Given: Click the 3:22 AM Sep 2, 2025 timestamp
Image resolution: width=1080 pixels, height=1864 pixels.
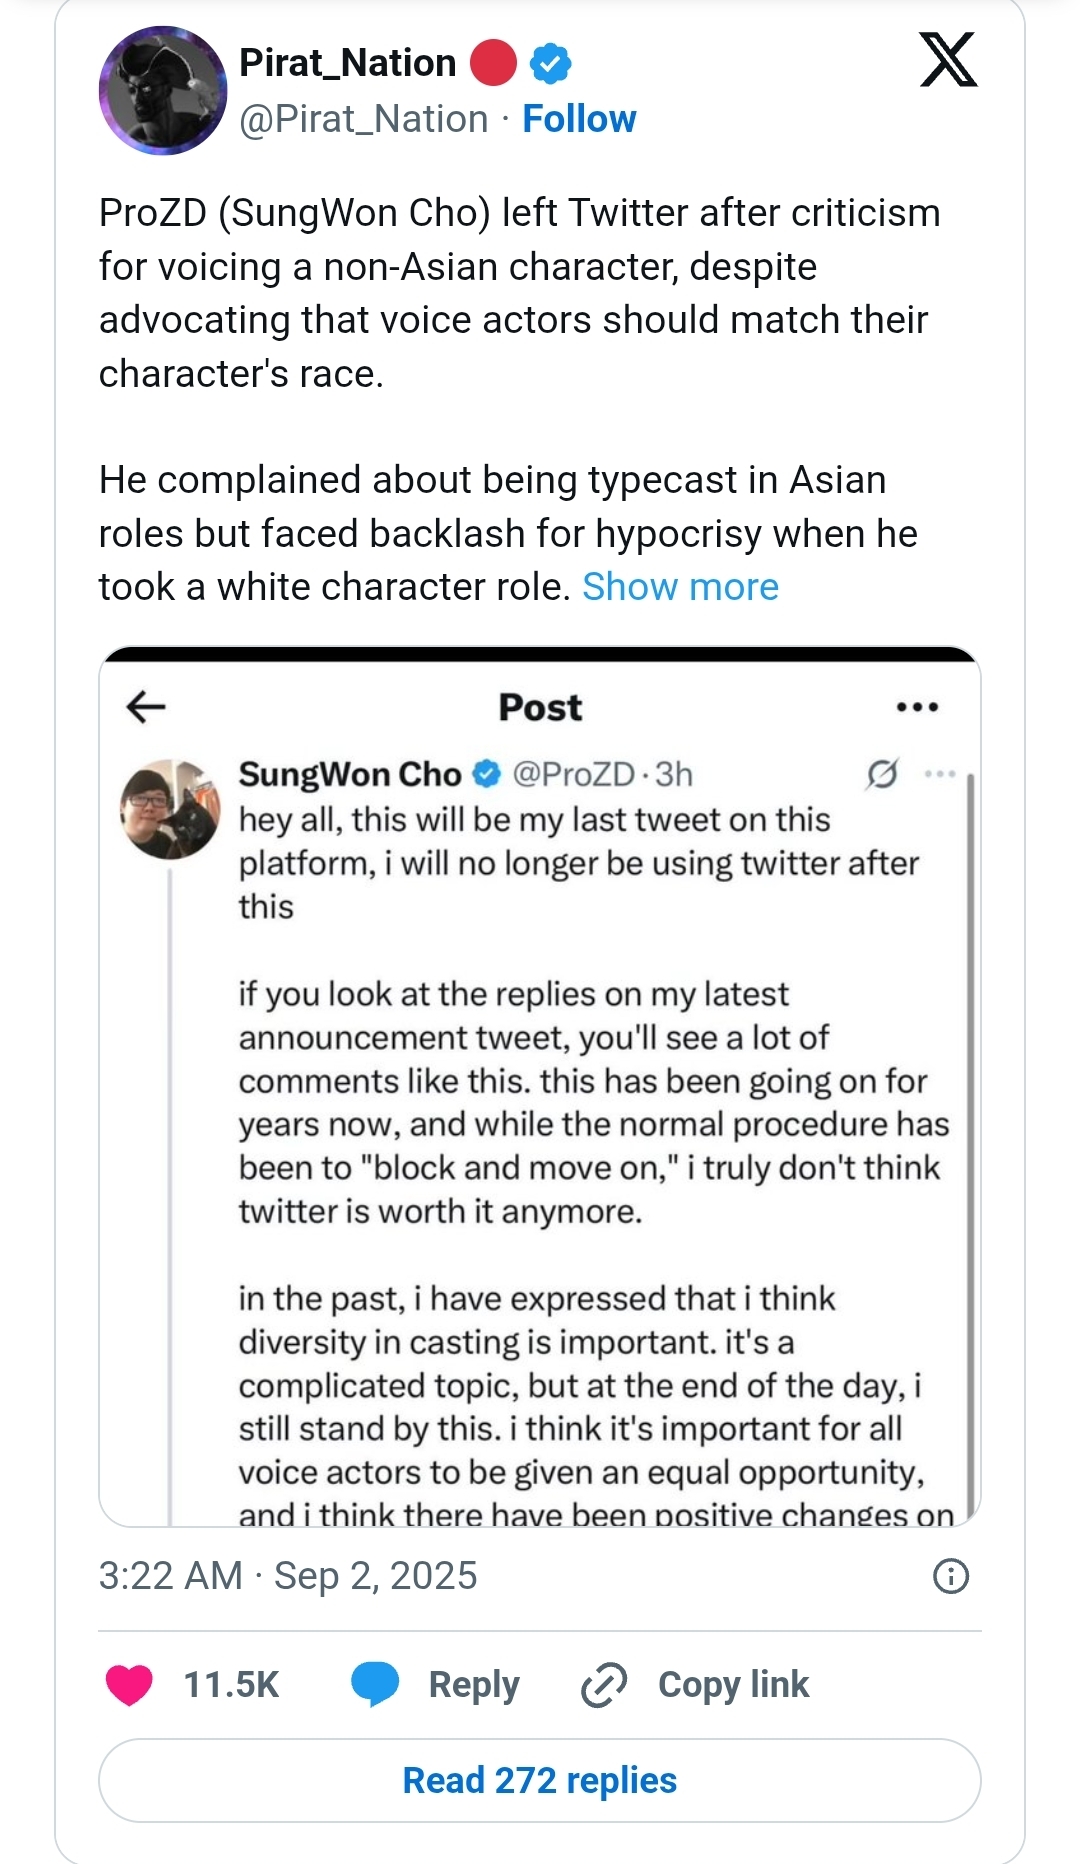Looking at the screenshot, I should pyautogui.click(x=288, y=1576).
